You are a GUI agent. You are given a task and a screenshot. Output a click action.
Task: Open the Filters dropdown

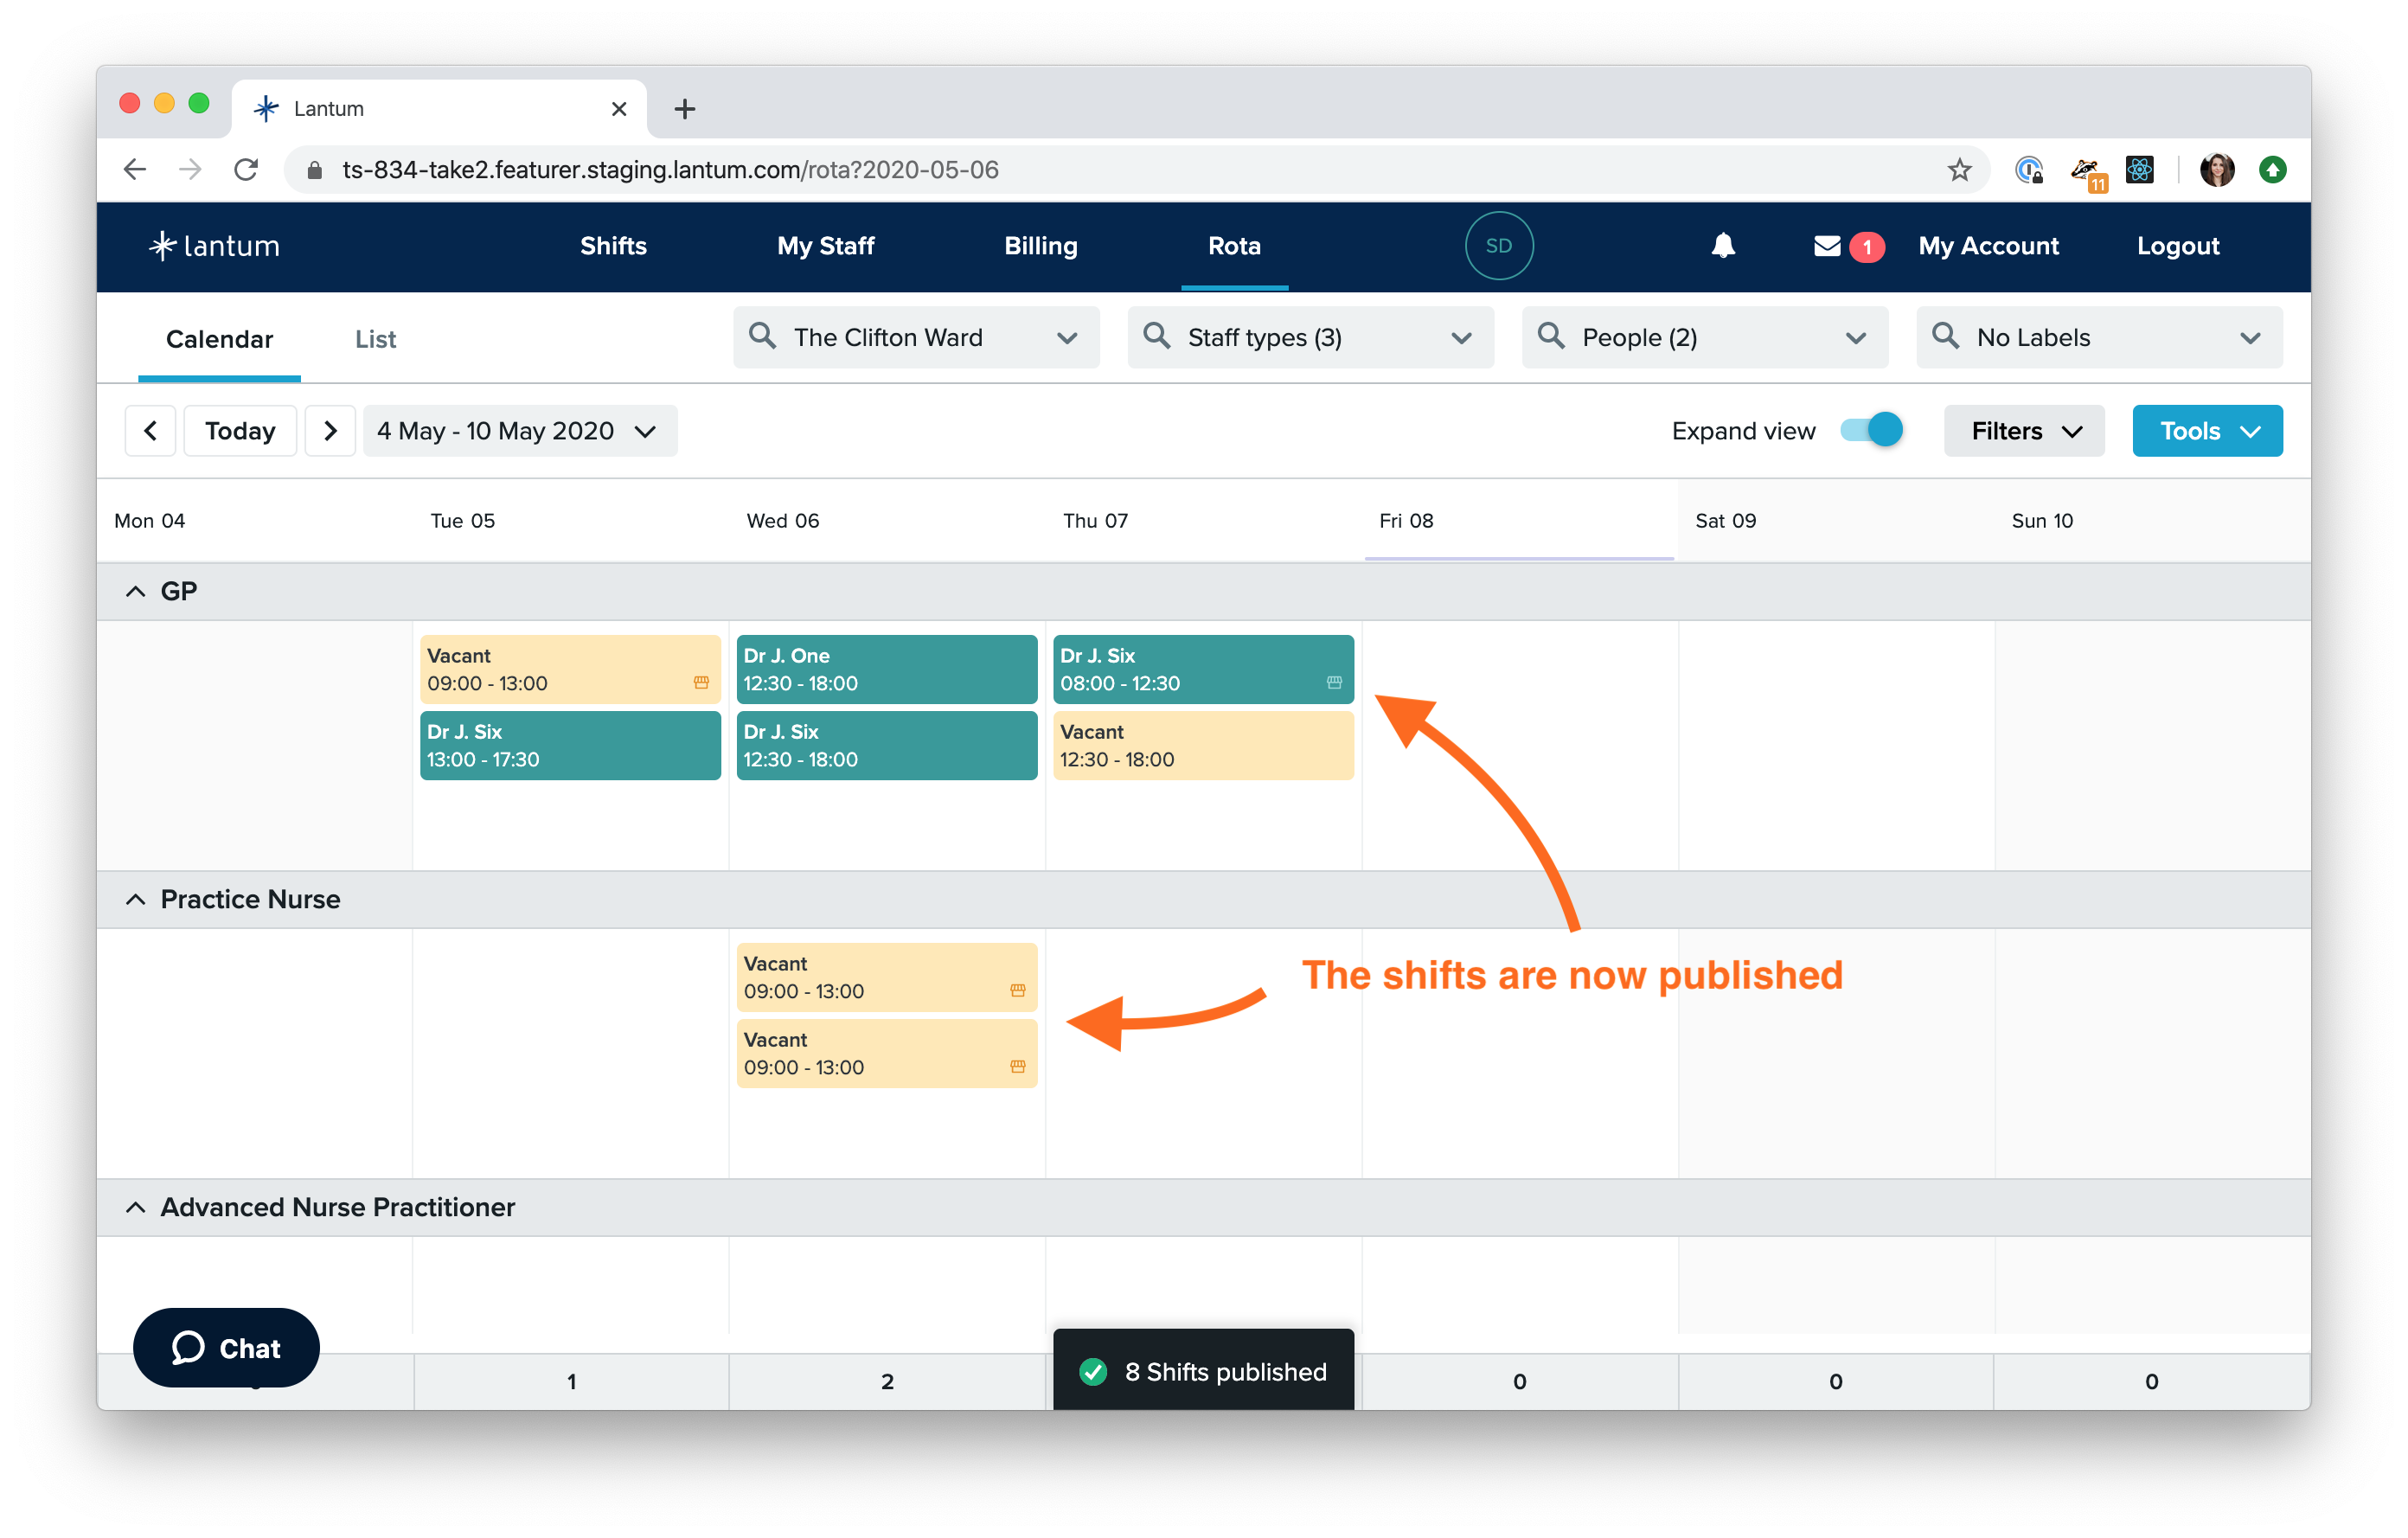(2024, 431)
